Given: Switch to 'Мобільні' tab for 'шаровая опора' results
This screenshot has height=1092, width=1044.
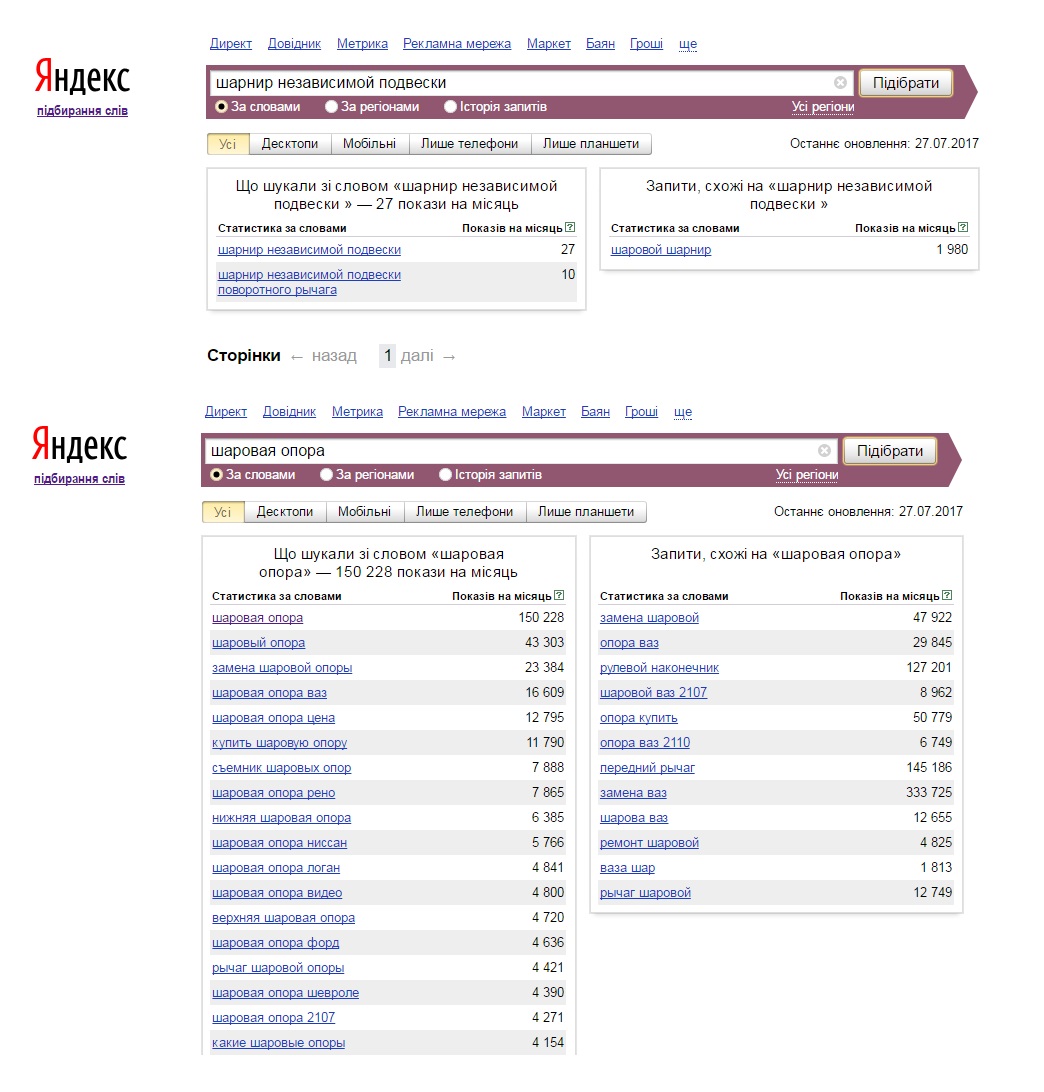Looking at the screenshot, I should (365, 512).
